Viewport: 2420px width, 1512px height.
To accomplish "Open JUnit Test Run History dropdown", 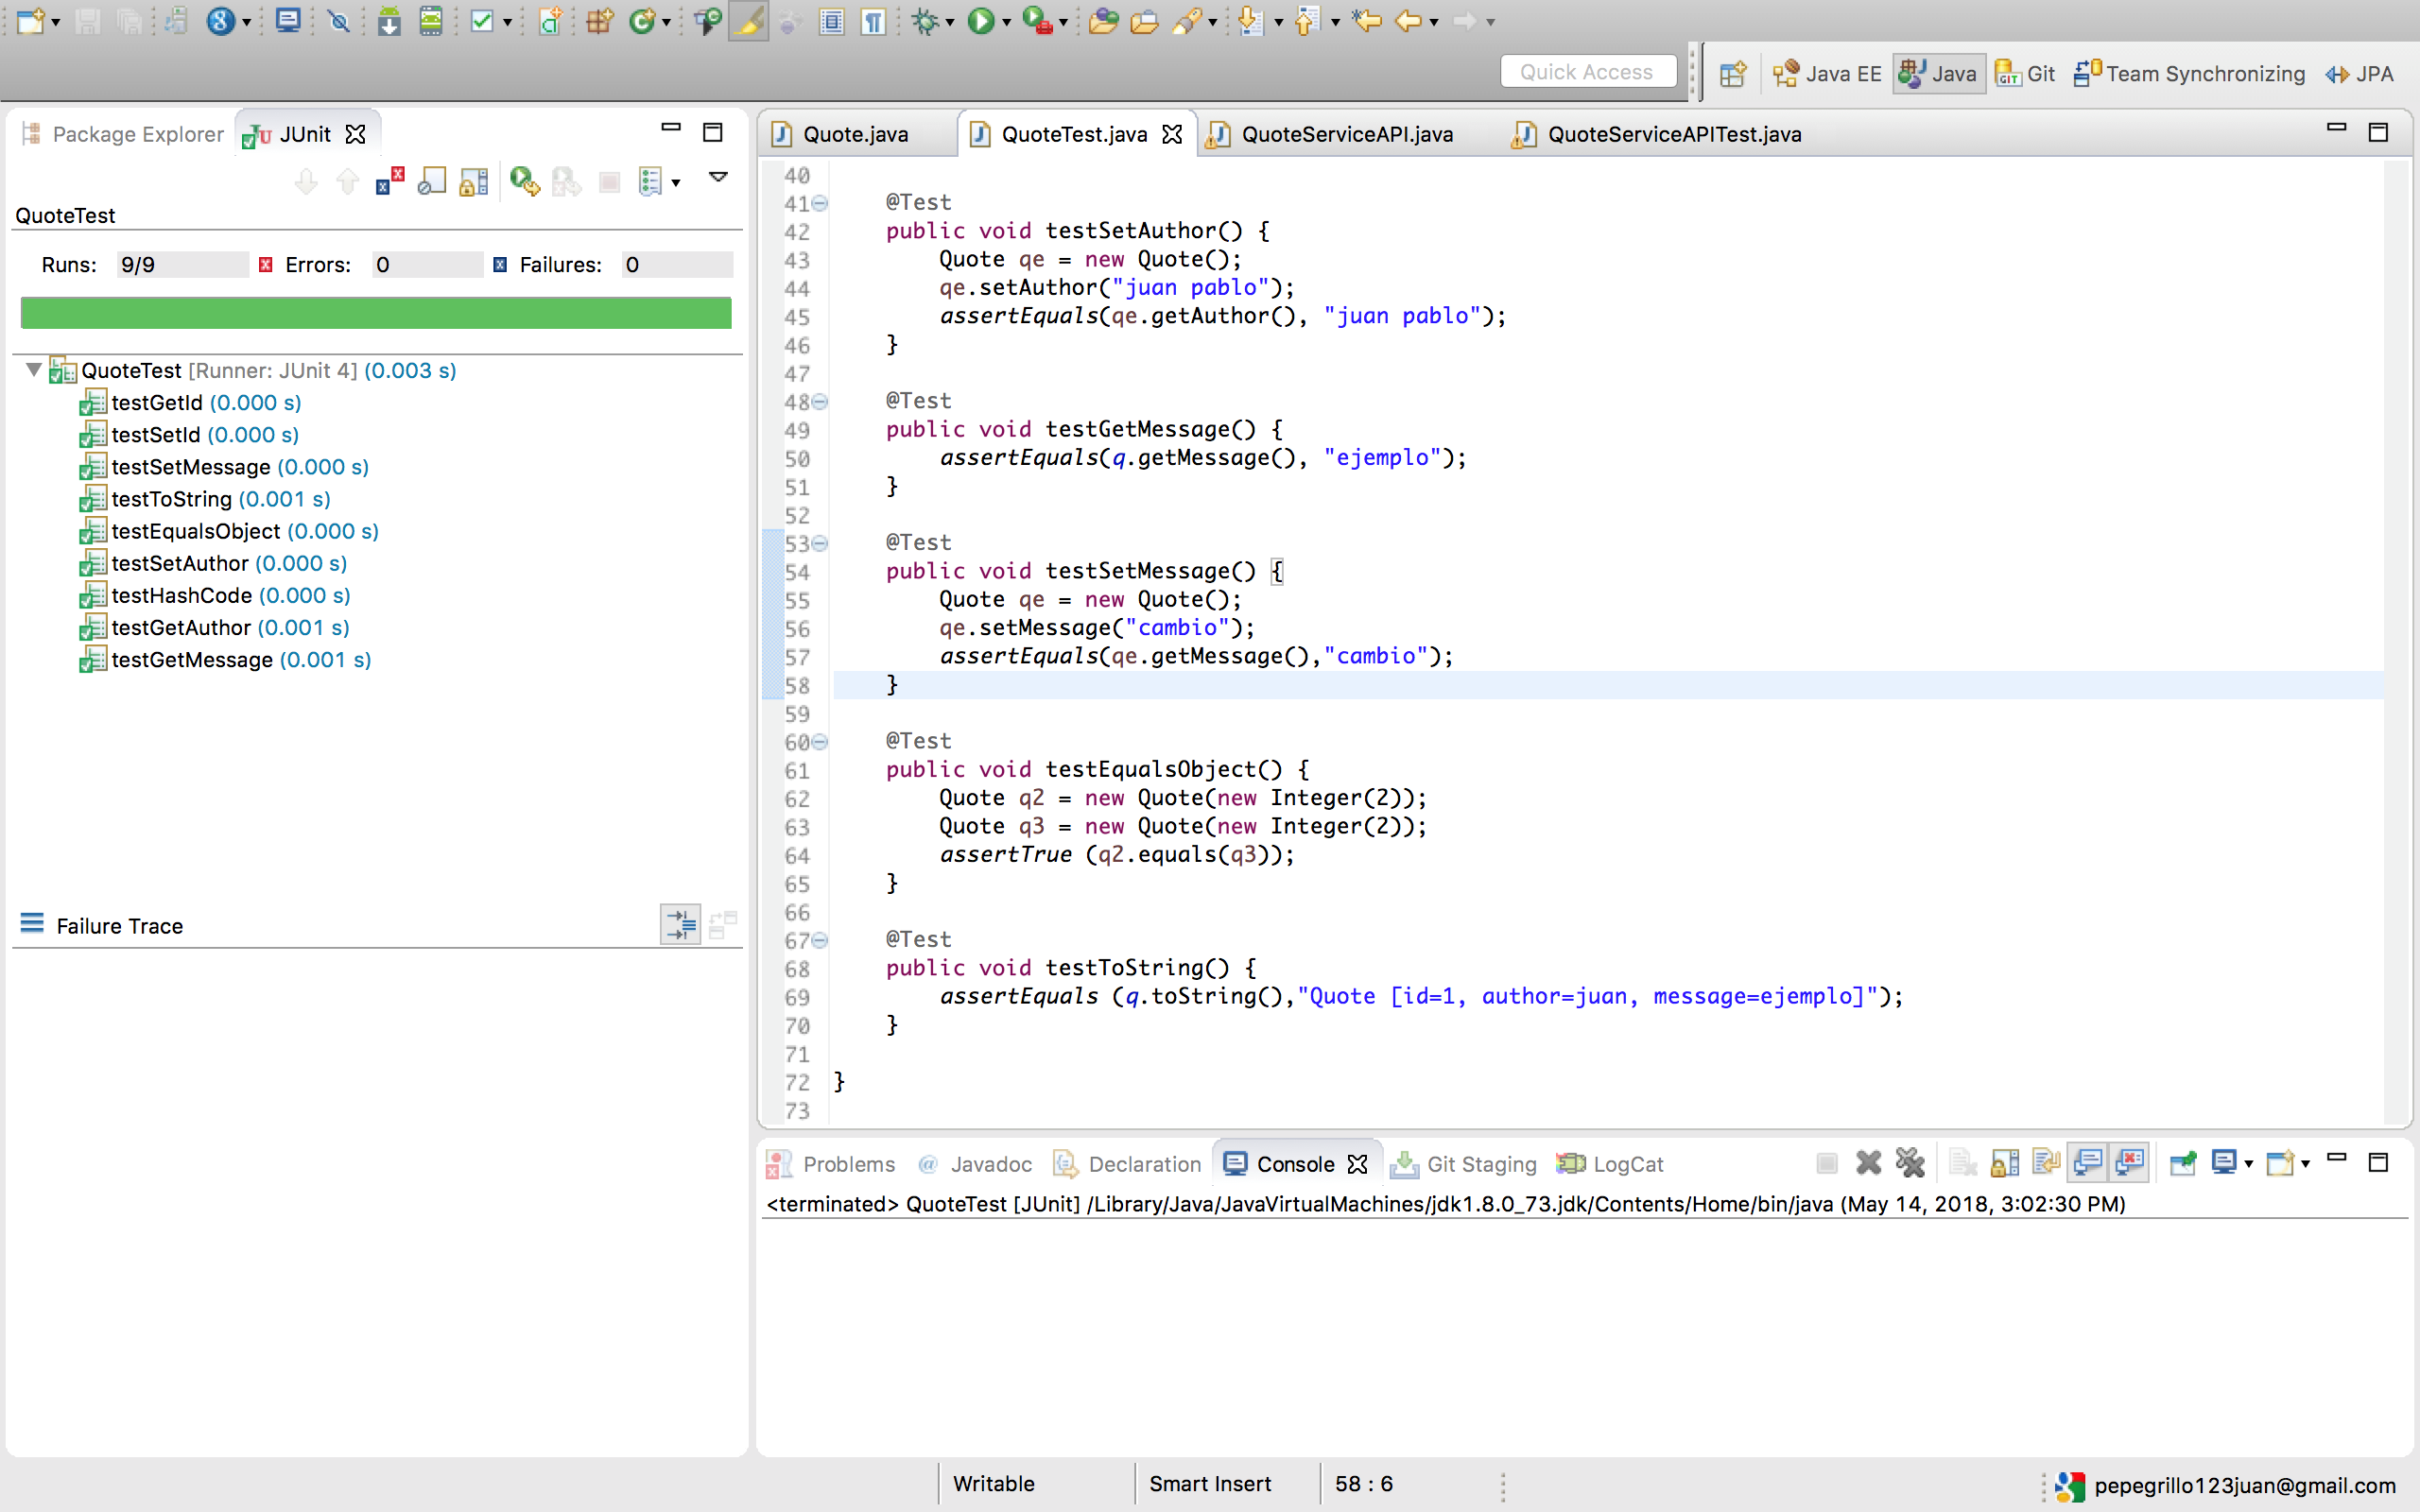I will (x=676, y=182).
